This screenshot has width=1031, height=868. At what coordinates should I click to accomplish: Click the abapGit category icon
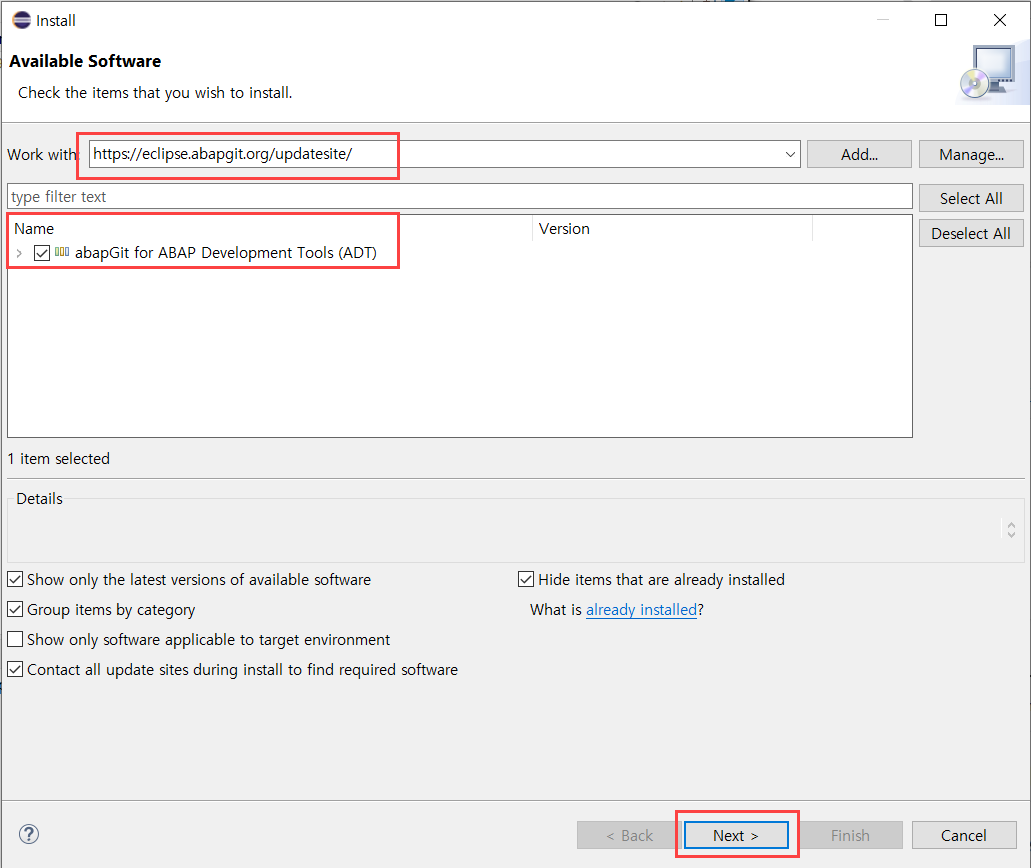[62, 252]
